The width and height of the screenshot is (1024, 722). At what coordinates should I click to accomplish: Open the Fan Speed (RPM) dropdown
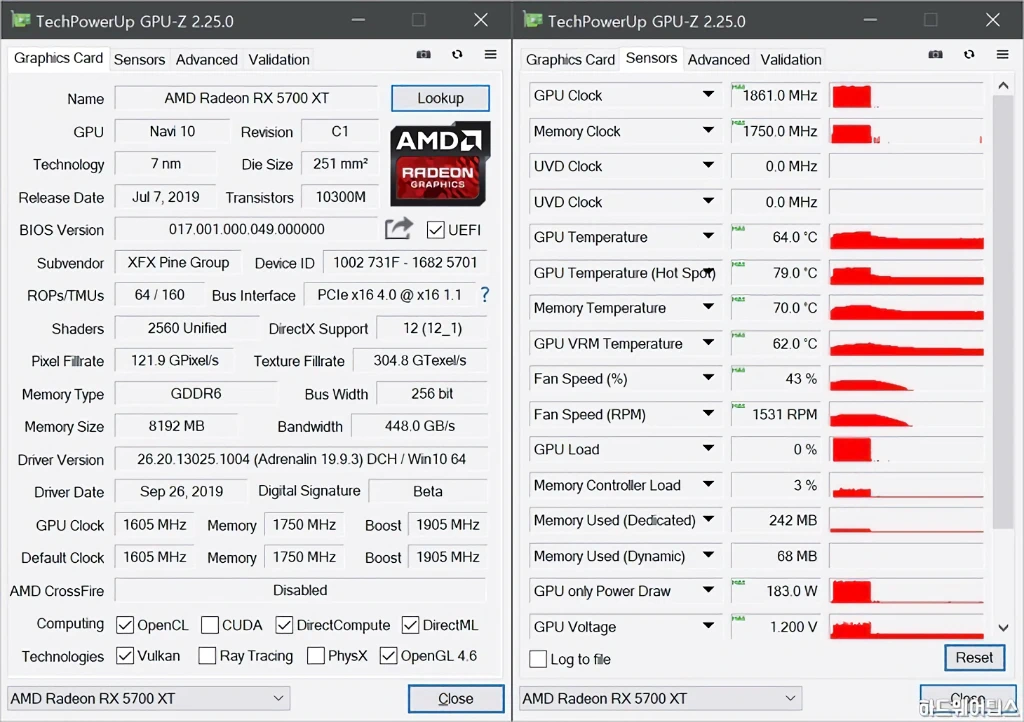(708, 413)
